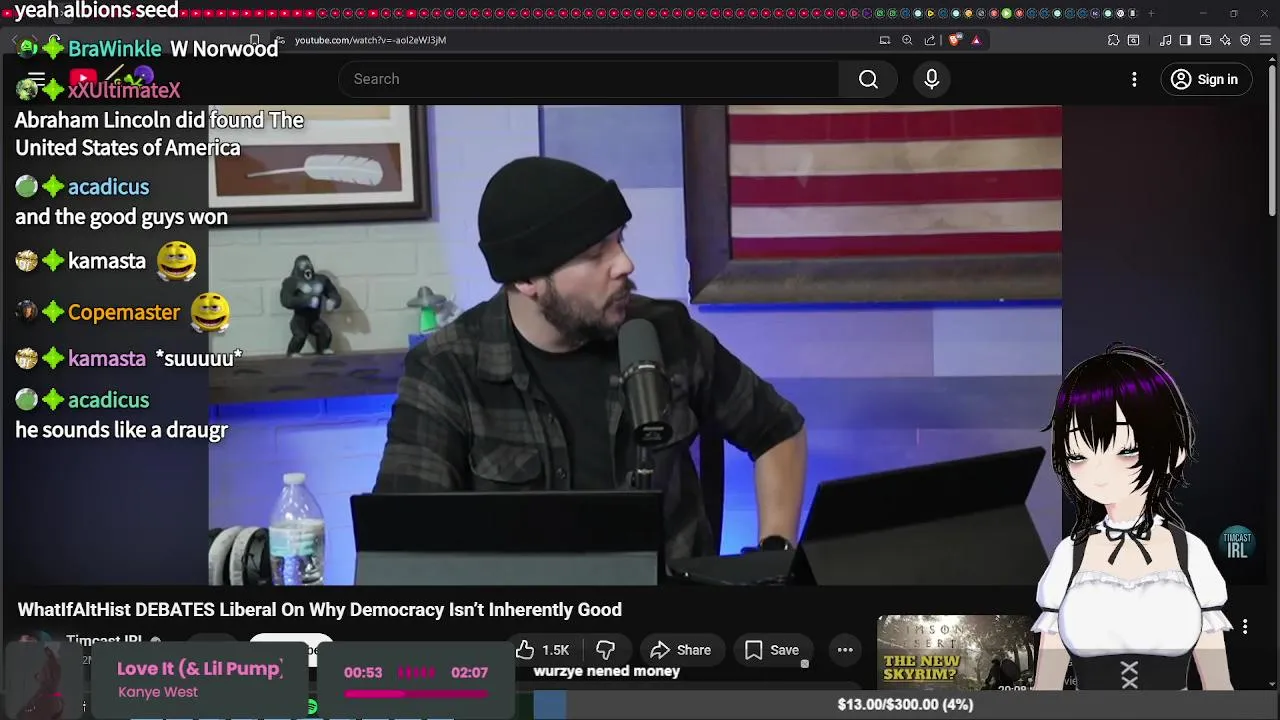Screen dimensions: 1280x720
Task: Click the main video player area
Action: (x=635, y=345)
